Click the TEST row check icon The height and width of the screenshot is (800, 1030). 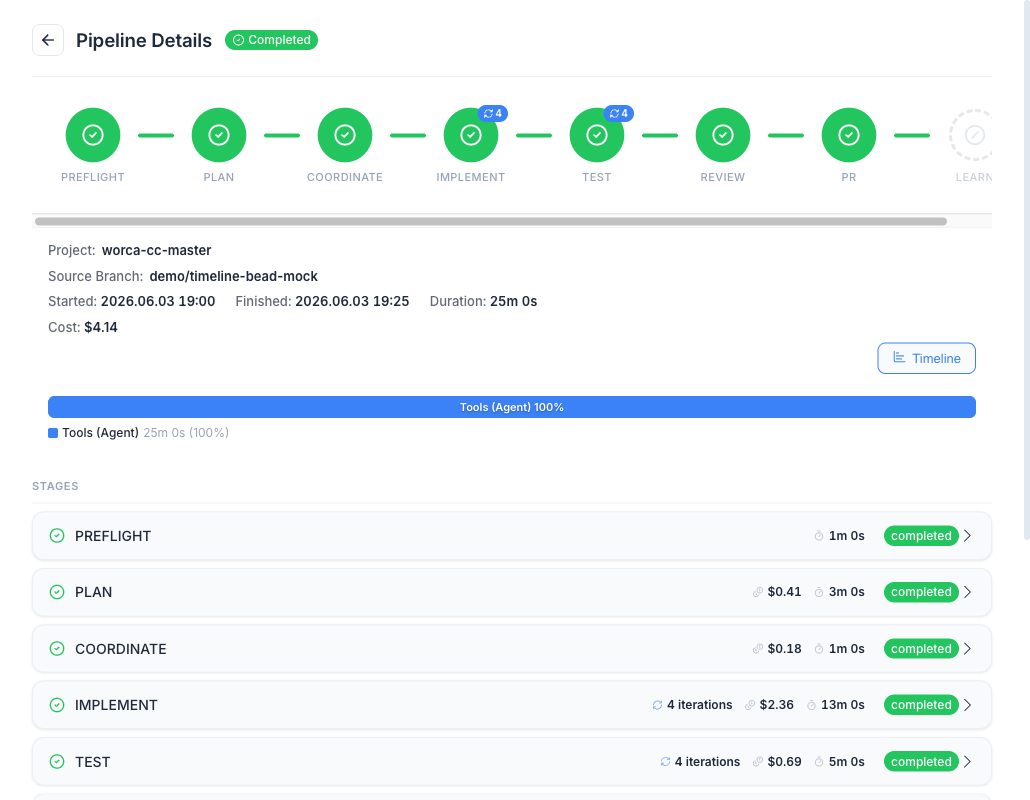[x=57, y=762]
